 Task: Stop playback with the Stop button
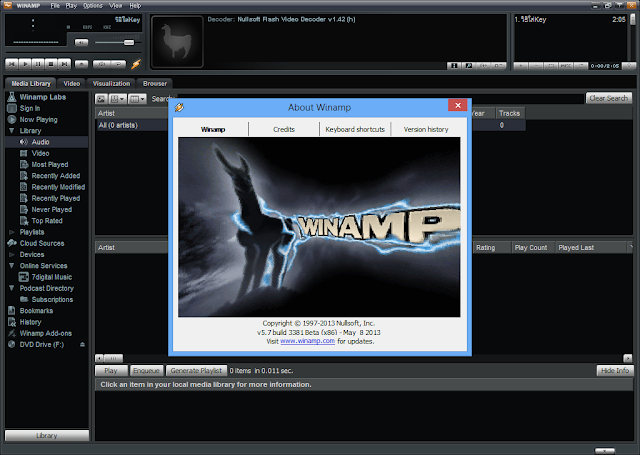point(51,64)
